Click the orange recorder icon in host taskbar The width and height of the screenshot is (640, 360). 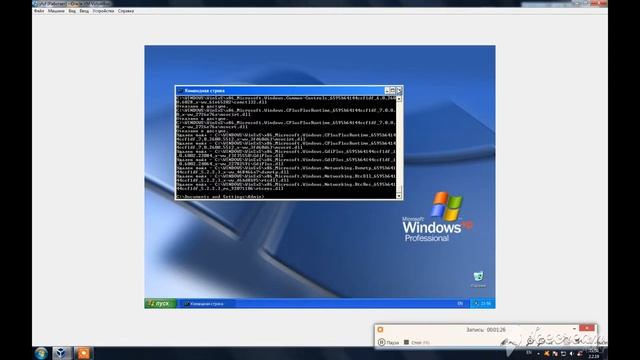pos(83,353)
